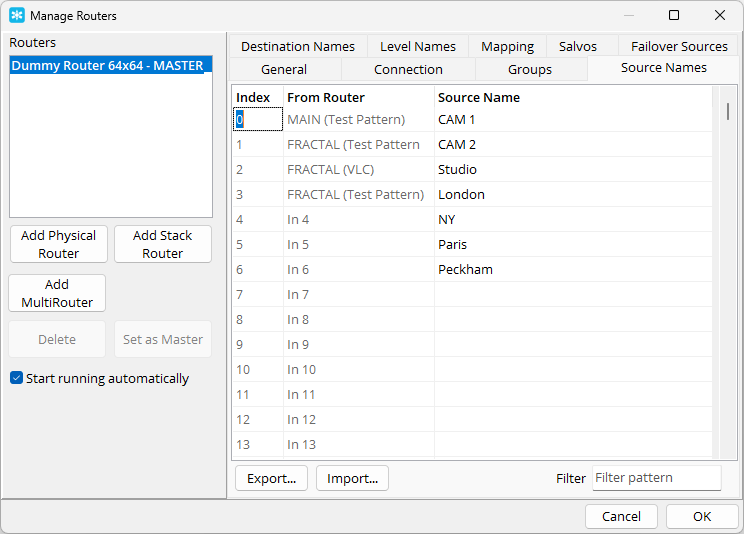Screen dimensions: 744x534
Task: Click the In 4 from-router cell
Action: (x=359, y=219)
